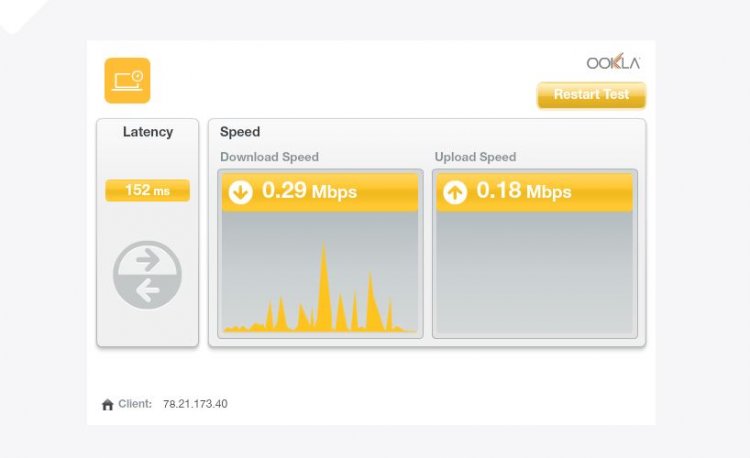Select the 0.18 Mbps upload value
This screenshot has height=458, width=750.
click(524, 191)
